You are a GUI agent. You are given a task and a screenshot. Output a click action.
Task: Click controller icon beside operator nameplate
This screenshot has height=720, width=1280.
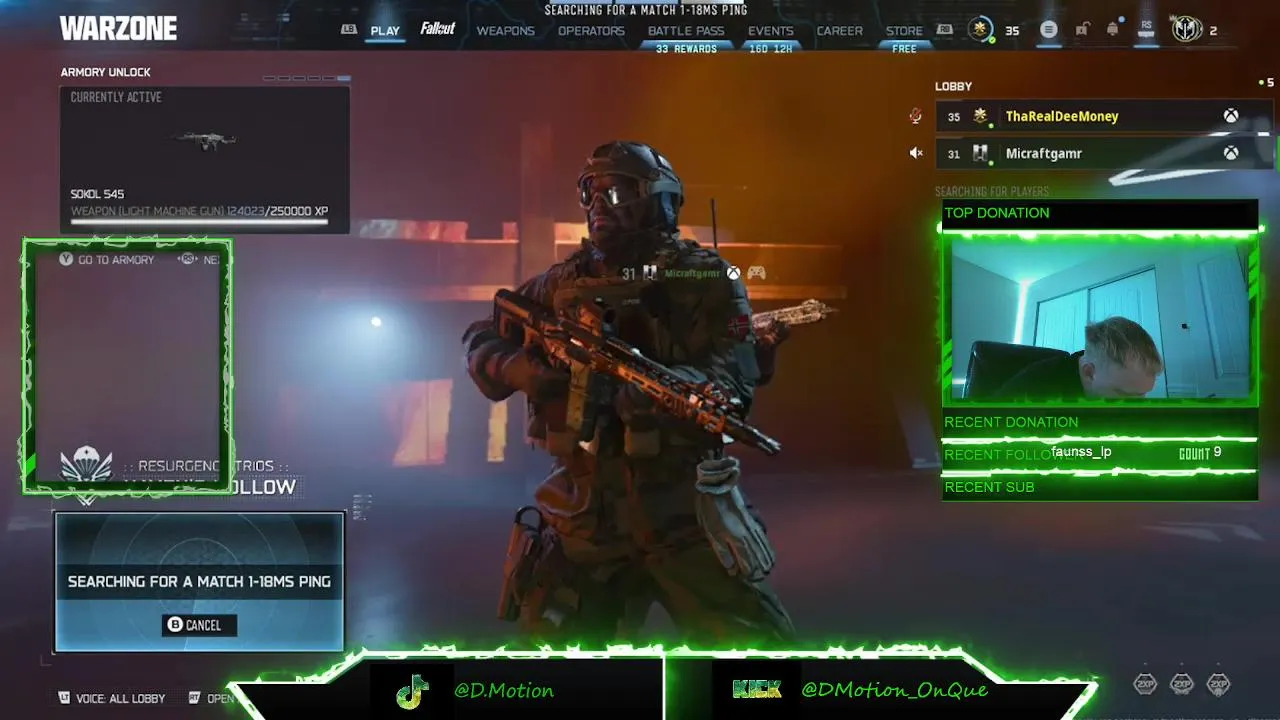756,273
